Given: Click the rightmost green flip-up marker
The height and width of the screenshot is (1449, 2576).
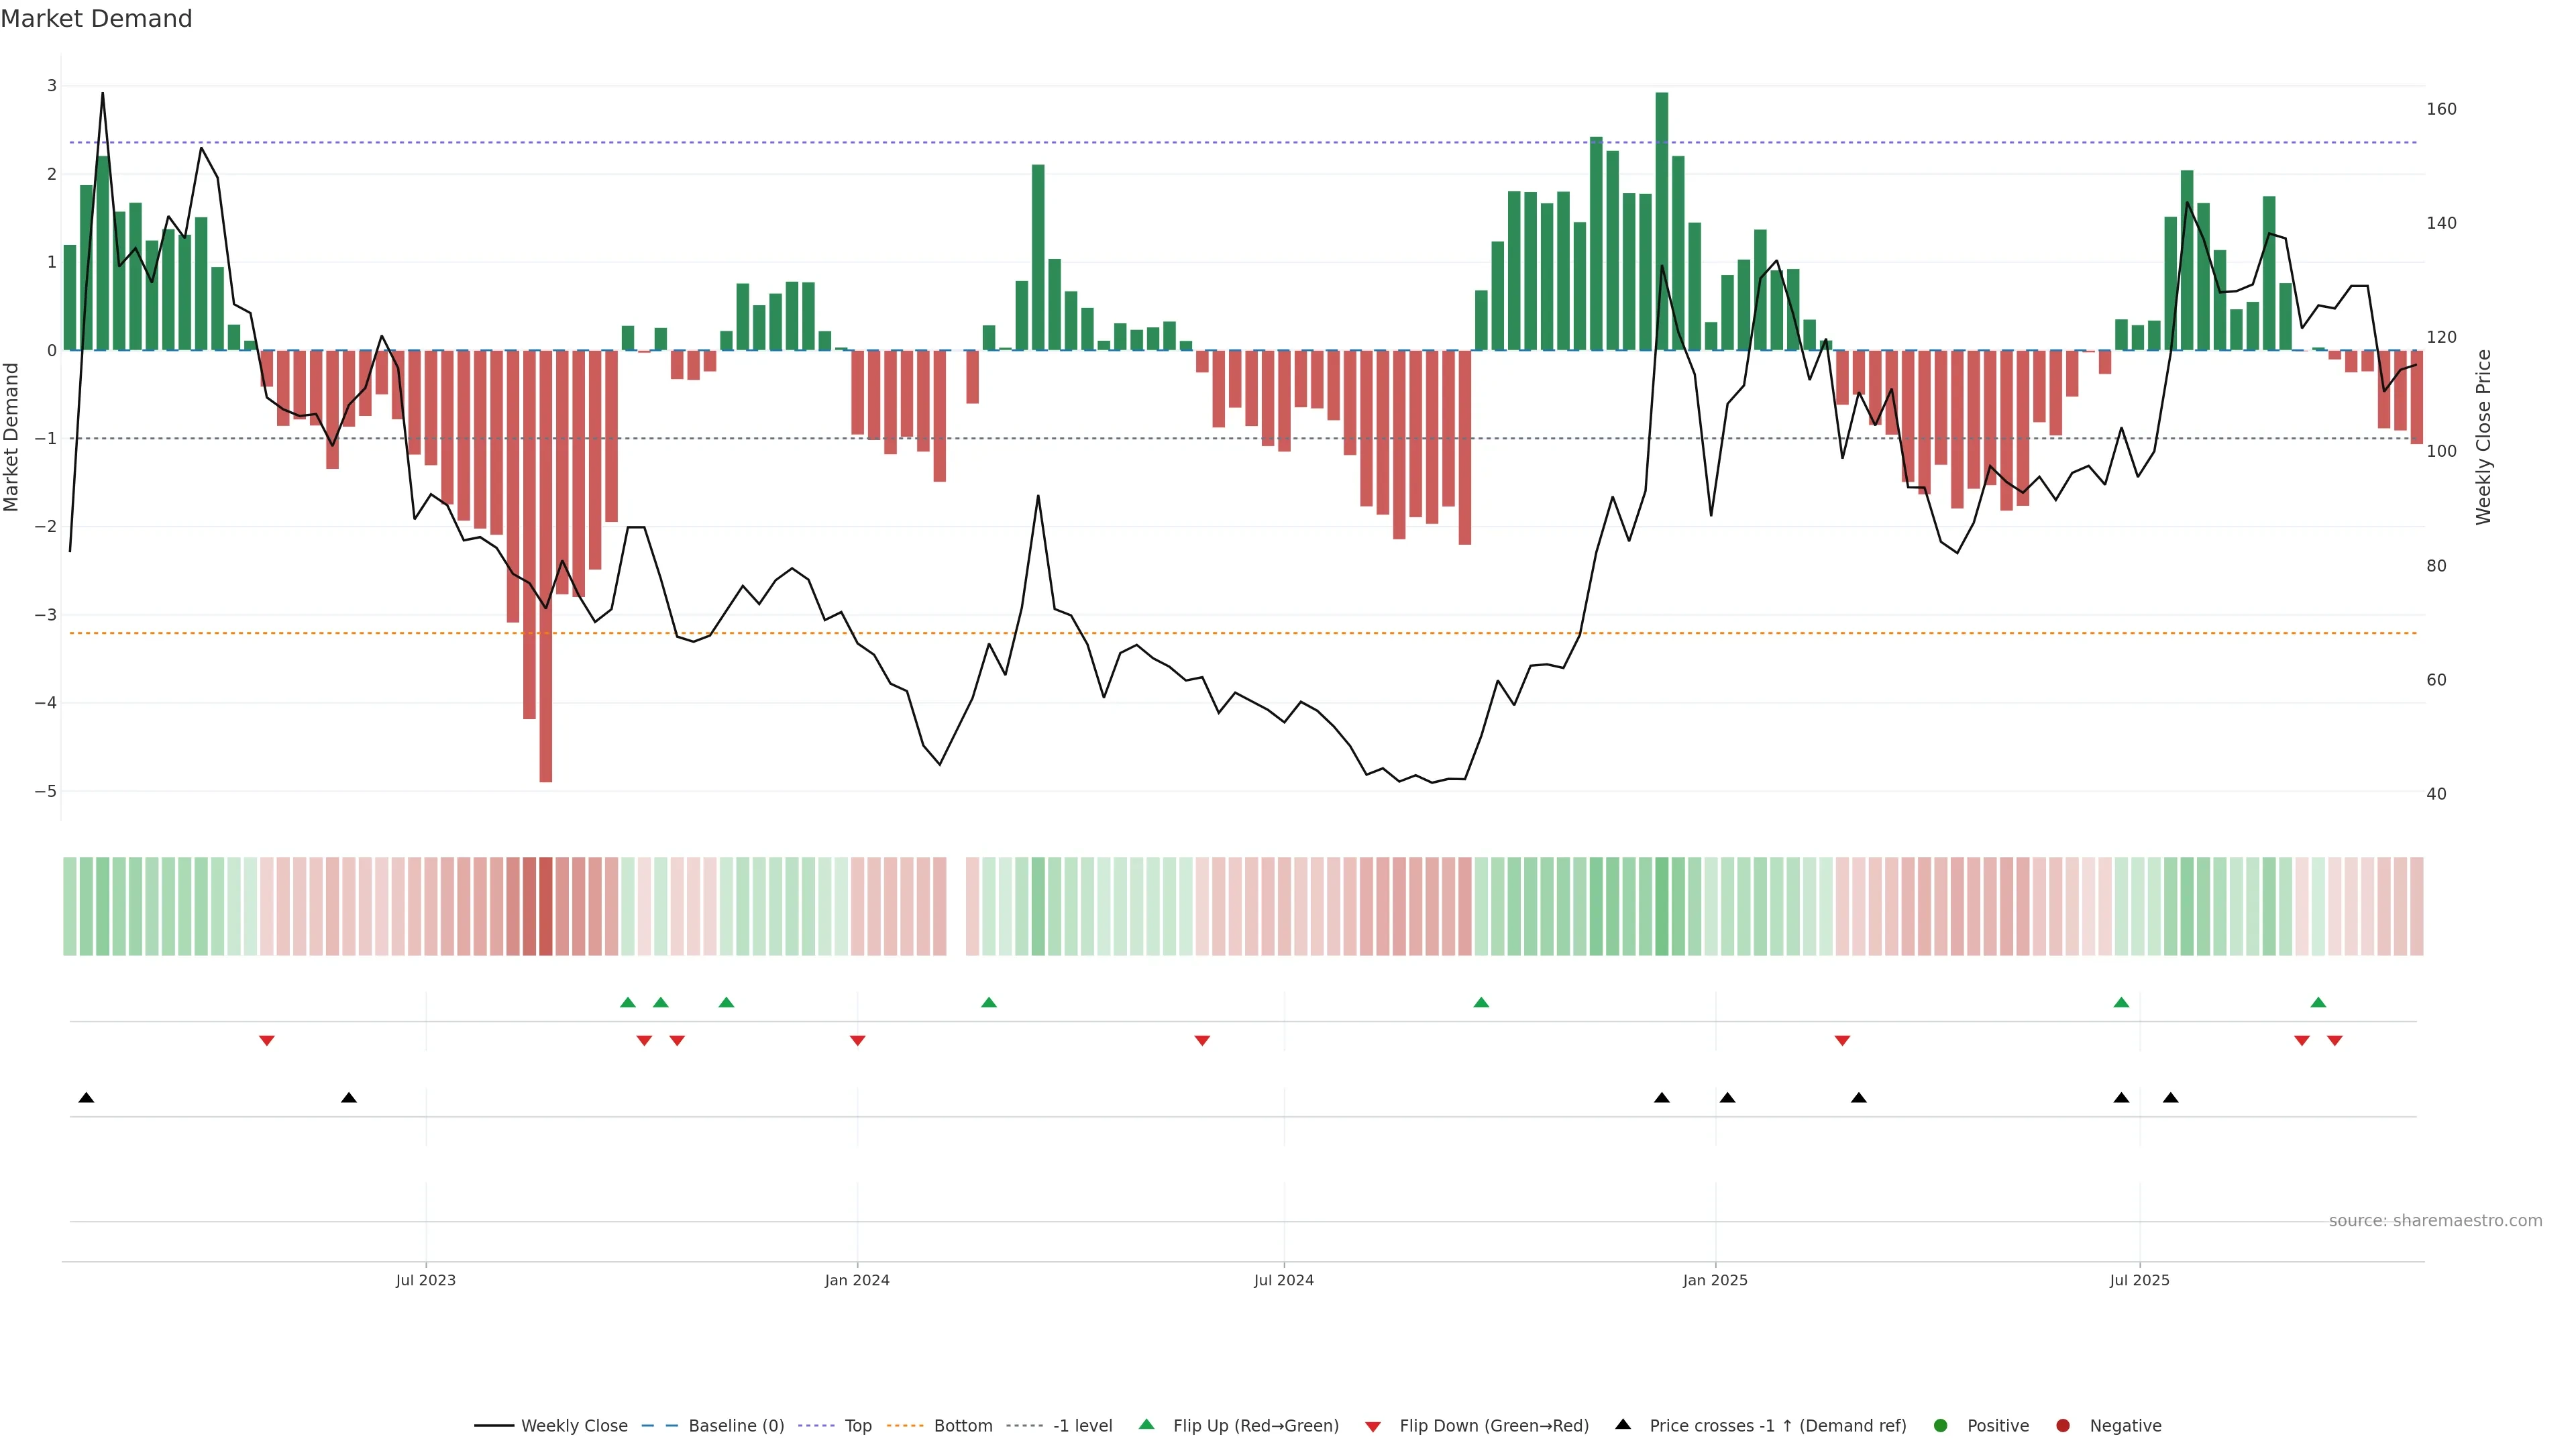Looking at the screenshot, I should 2318,1002.
